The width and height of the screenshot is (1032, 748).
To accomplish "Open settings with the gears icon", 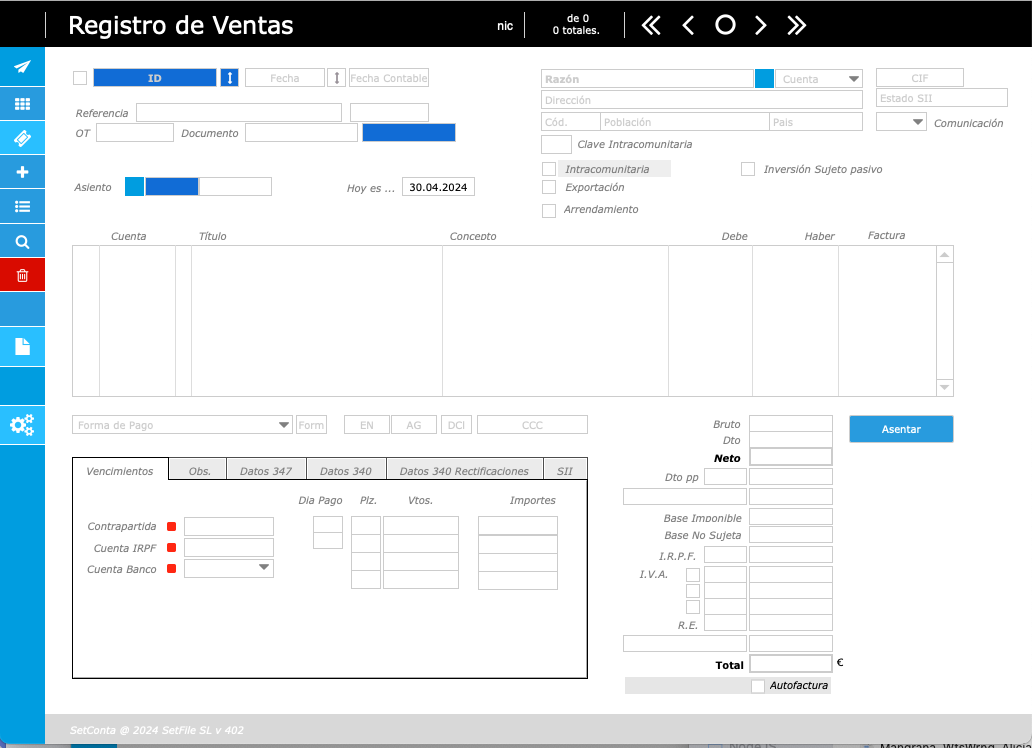I will (22, 424).
